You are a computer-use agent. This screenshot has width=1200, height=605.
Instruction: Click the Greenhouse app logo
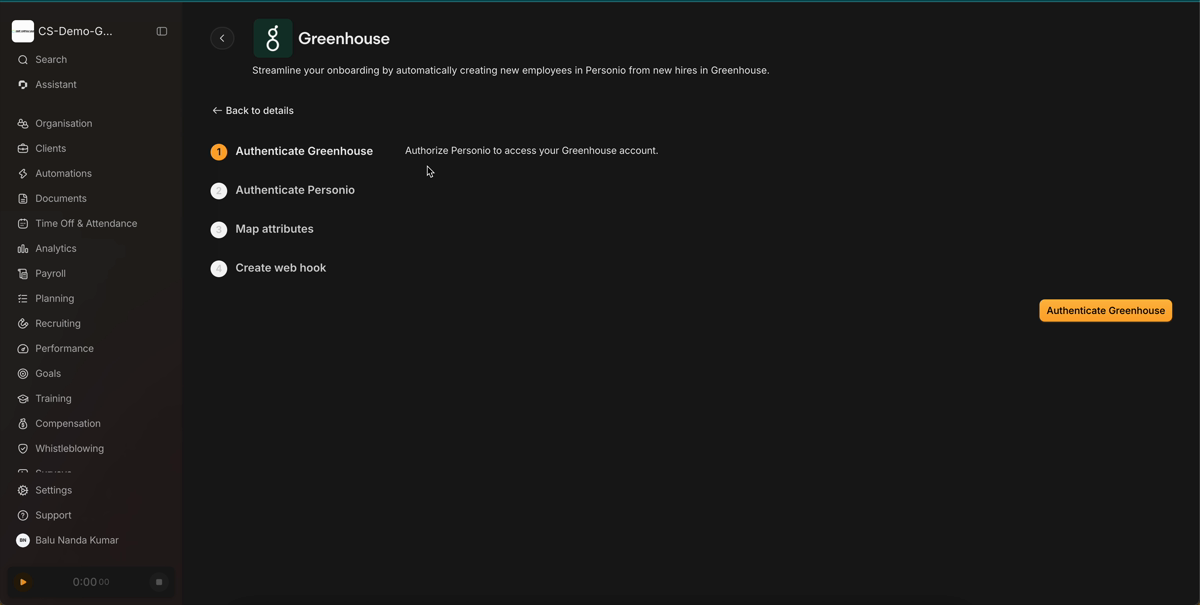(273, 38)
